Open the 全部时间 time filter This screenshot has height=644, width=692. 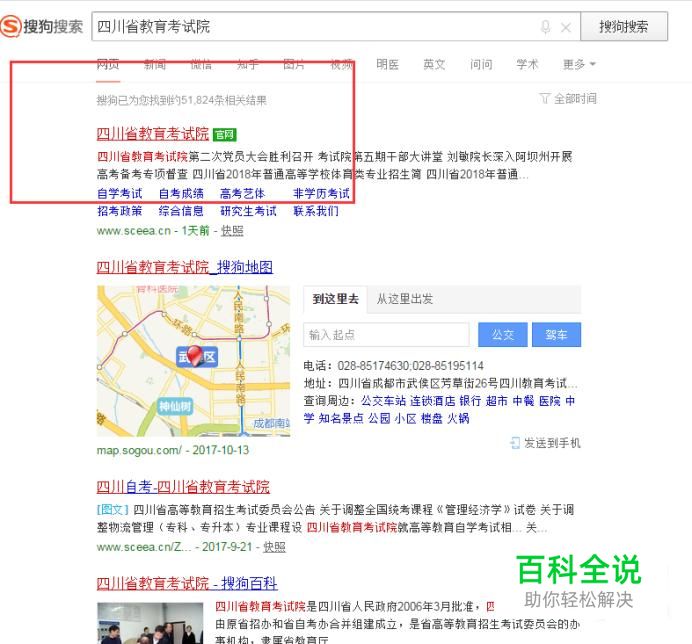pyautogui.click(x=575, y=98)
